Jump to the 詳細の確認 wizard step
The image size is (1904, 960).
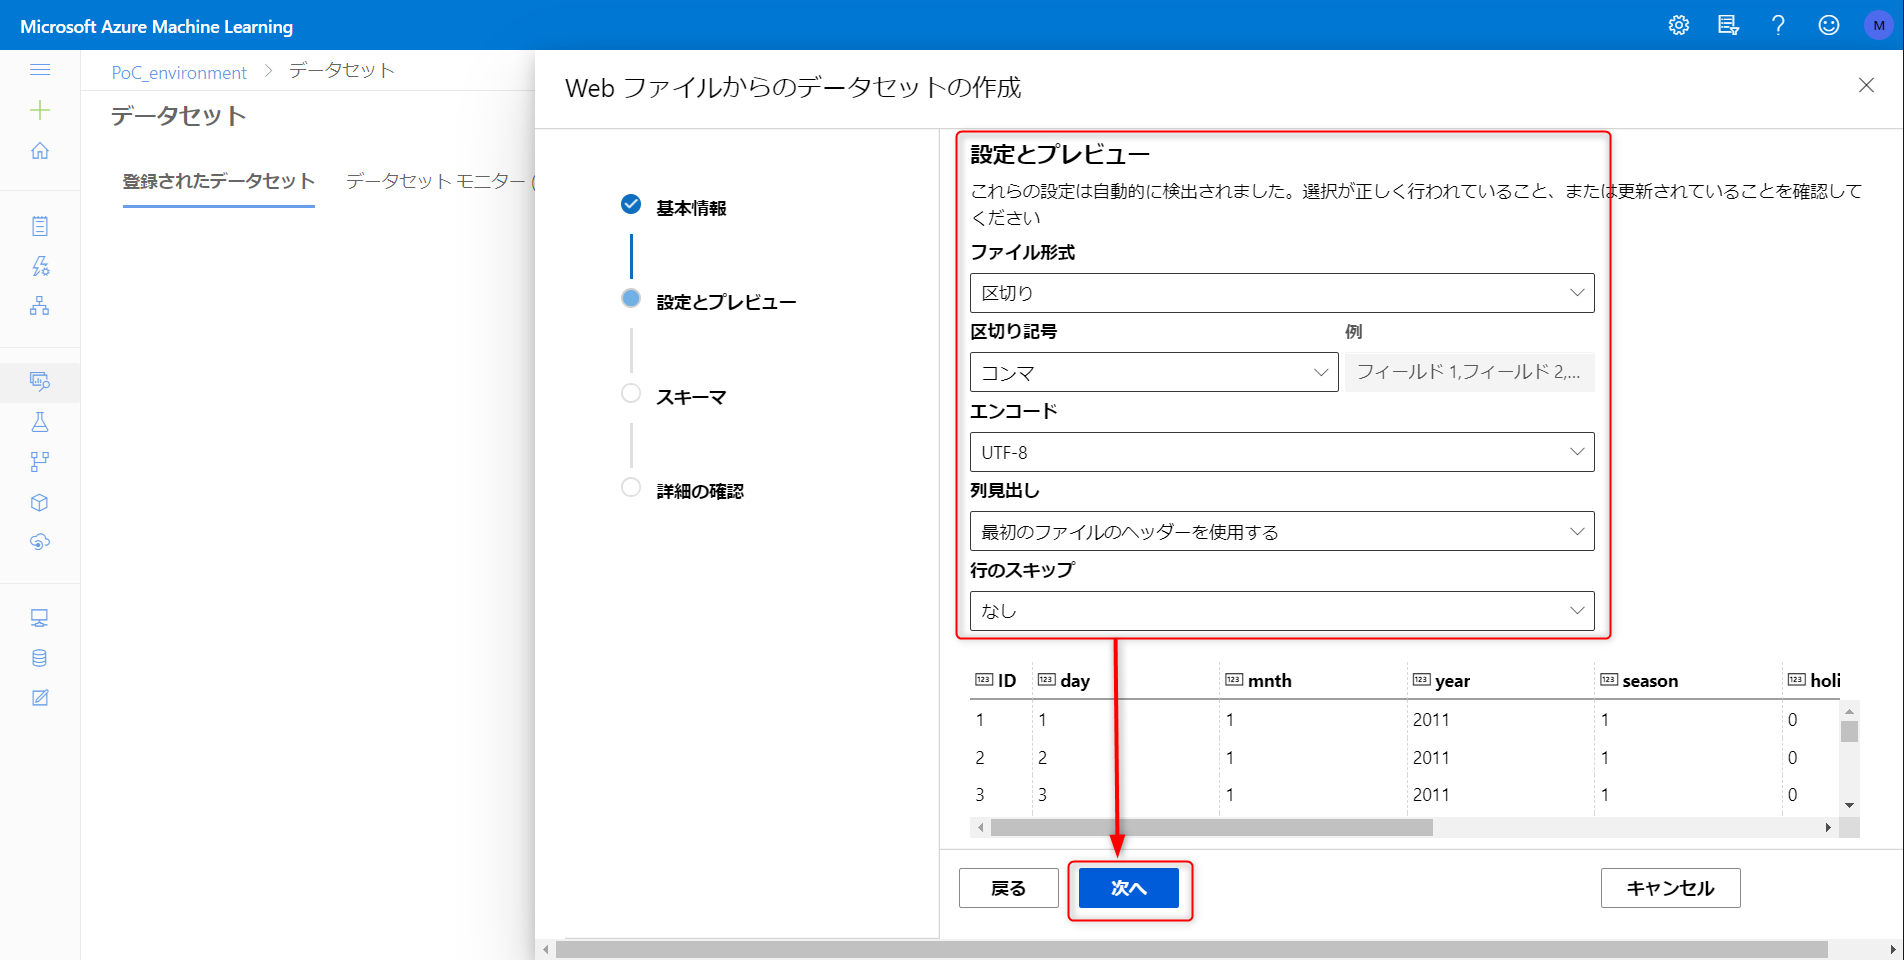pos(700,491)
